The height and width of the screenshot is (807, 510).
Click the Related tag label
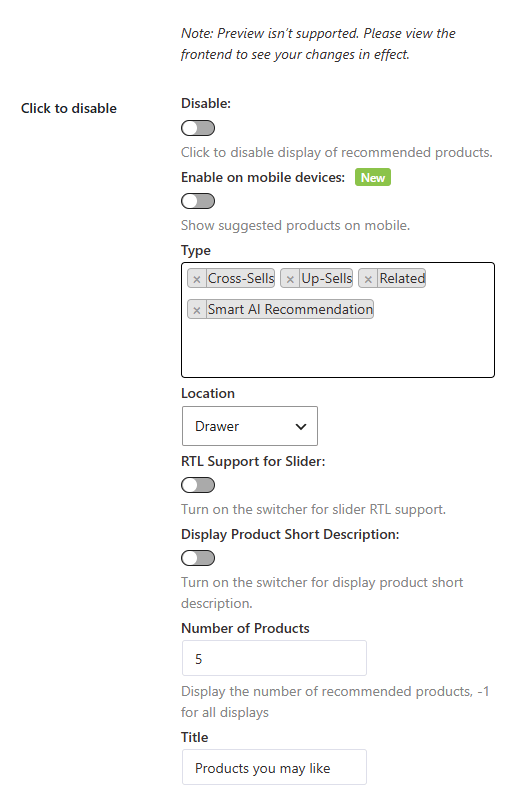point(402,278)
